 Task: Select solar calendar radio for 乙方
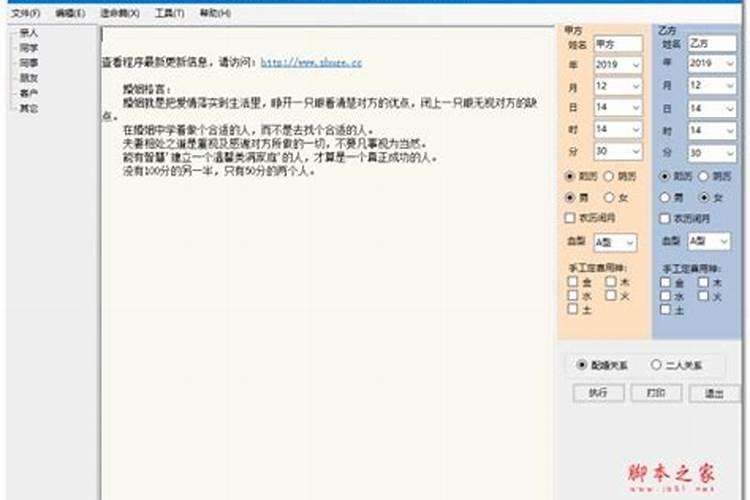pos(664,176)
